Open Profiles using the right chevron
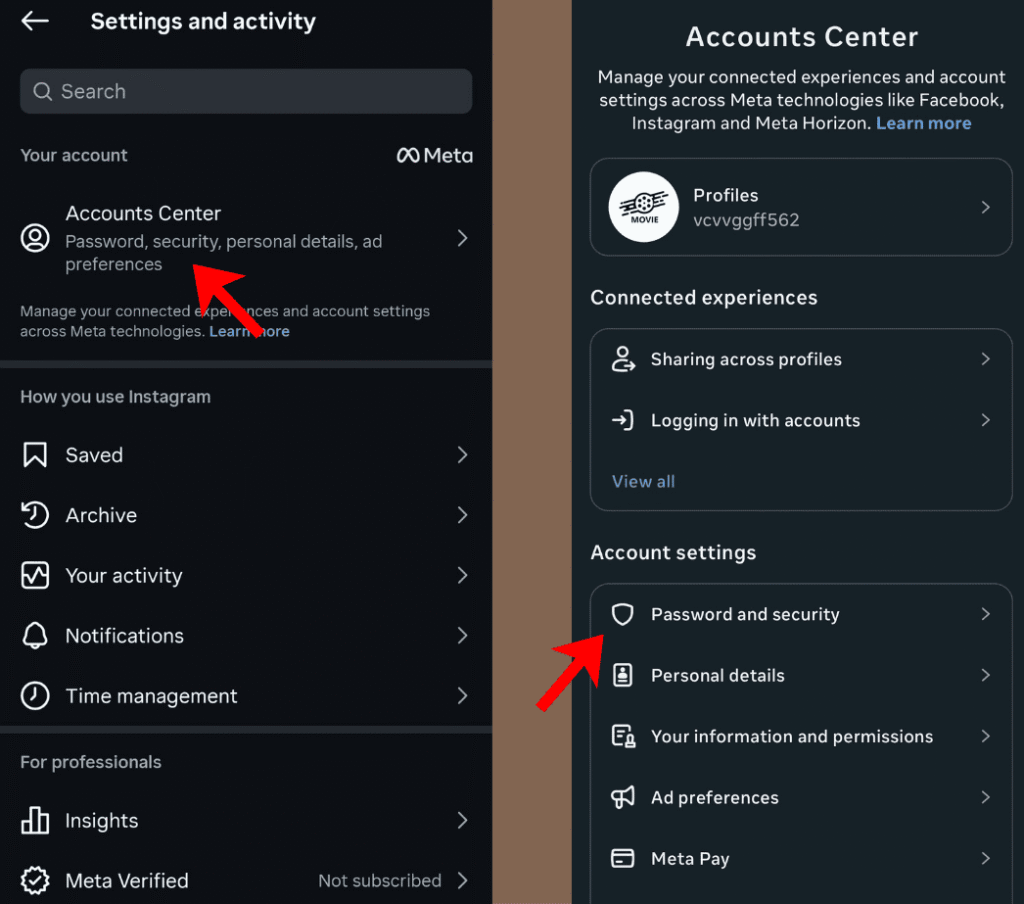1024x904 pixels. (x=985, y=207)
